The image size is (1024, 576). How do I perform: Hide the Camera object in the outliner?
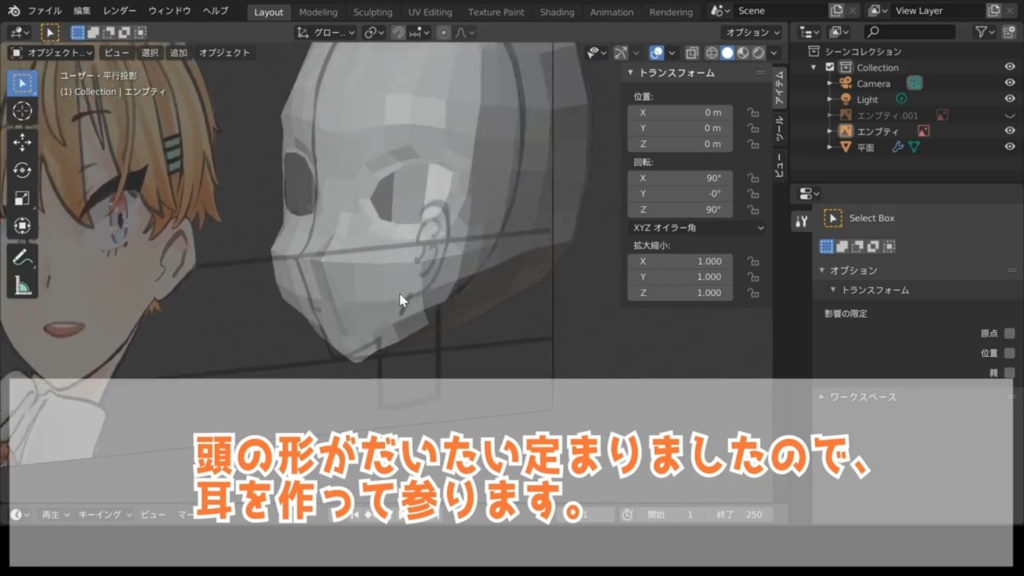(1010, 82)
